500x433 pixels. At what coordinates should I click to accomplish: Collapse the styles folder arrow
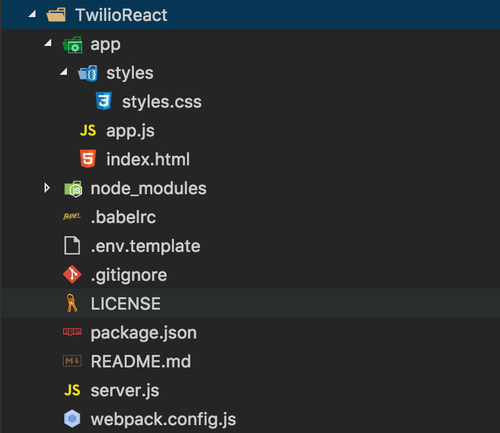64,72
